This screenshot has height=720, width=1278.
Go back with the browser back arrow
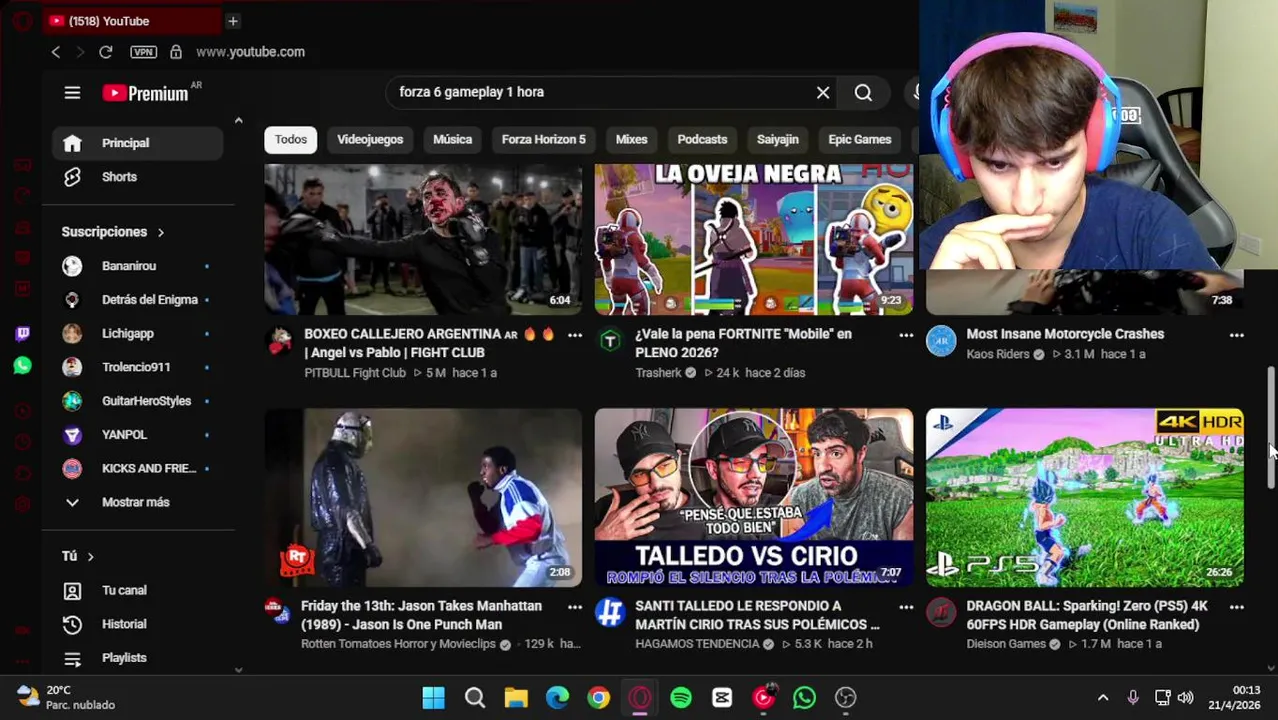56,52
